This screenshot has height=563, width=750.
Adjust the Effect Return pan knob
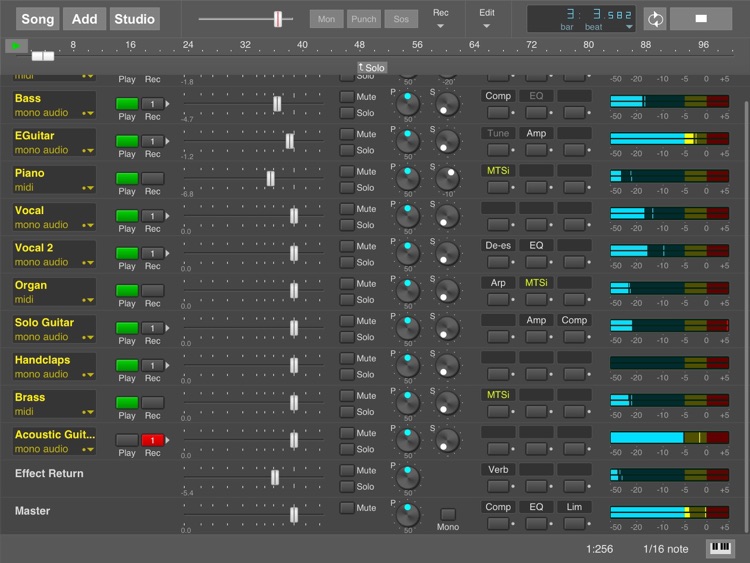click(408, 478)
